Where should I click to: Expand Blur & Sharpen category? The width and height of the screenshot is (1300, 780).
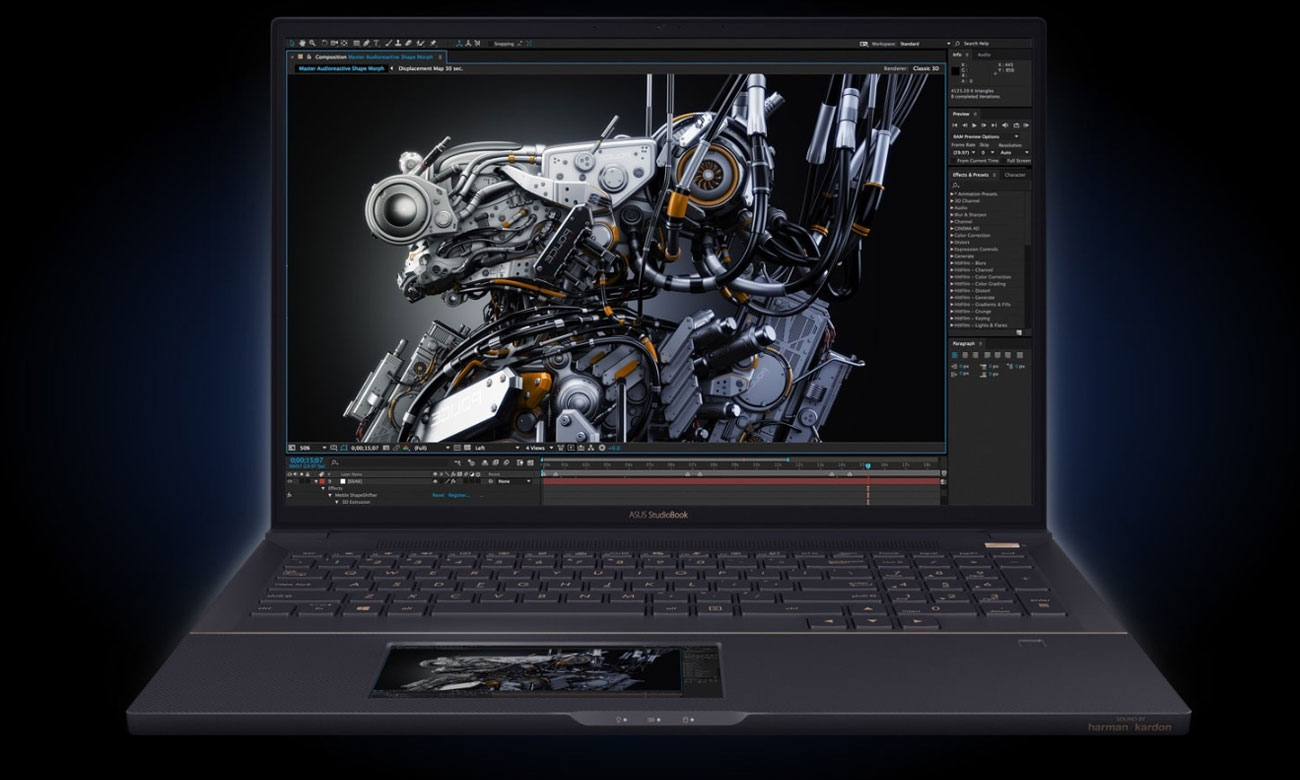[x=952, y=215]
